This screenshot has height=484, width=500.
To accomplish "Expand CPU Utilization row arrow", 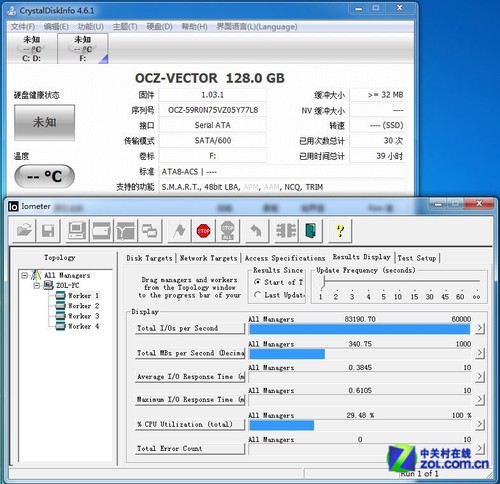I will (x=479, y=424).
